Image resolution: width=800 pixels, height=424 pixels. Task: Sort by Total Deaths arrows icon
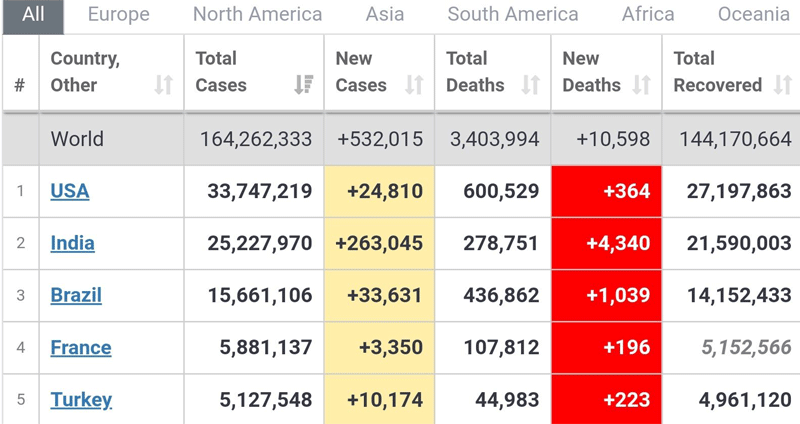tap(531, 86)
